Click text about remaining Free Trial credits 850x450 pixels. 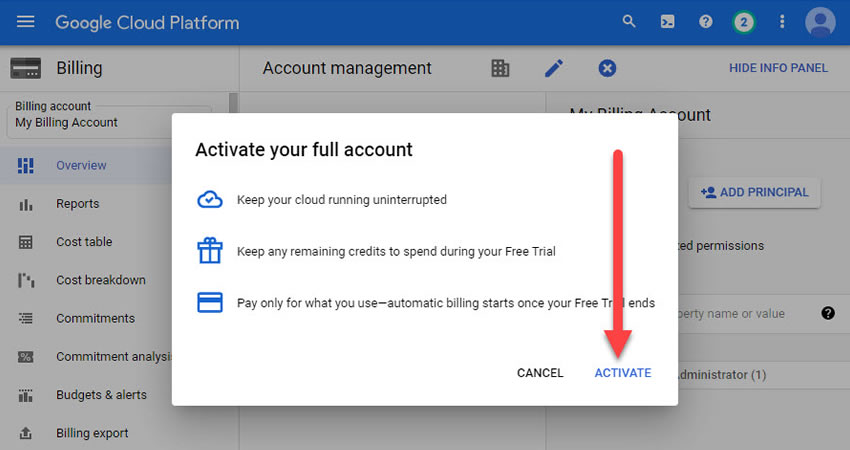[396, 251]
